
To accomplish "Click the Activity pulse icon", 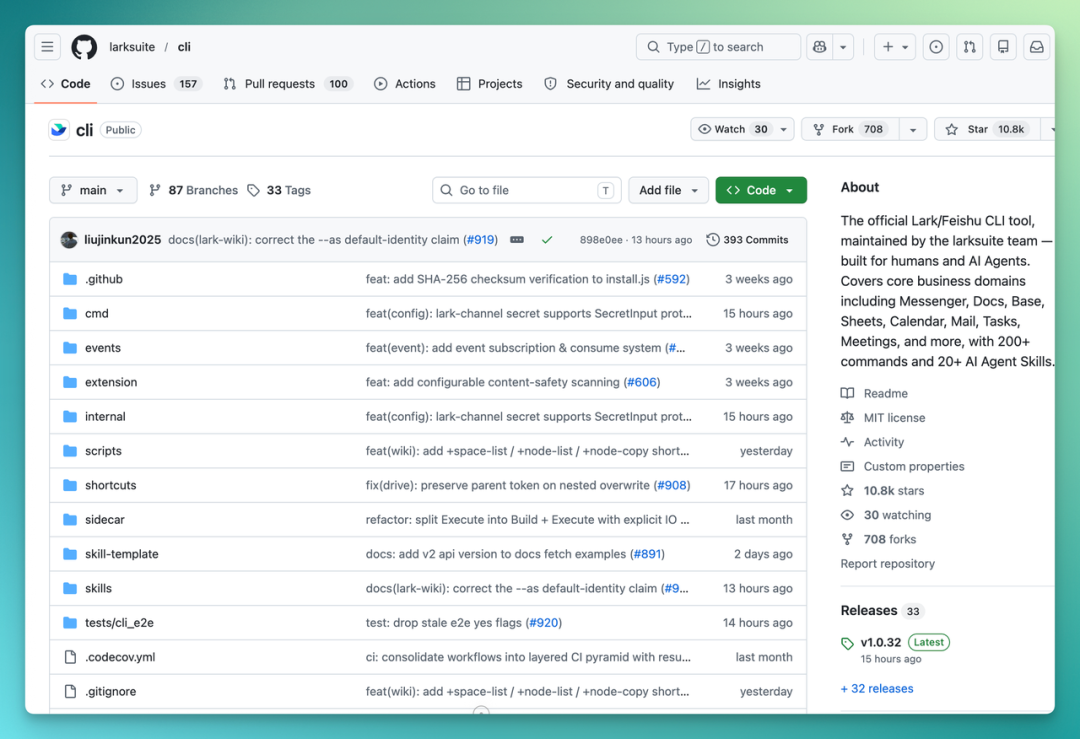I will 847,442.
